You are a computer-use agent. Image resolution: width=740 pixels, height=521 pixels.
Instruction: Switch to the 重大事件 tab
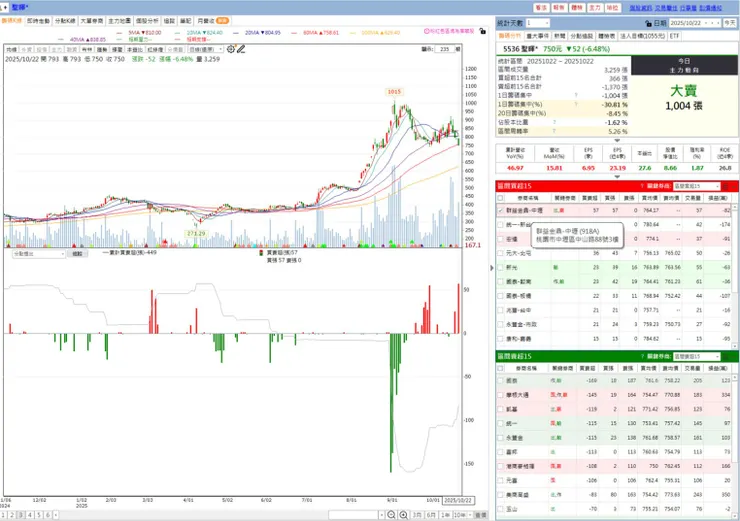pos(538,36)
